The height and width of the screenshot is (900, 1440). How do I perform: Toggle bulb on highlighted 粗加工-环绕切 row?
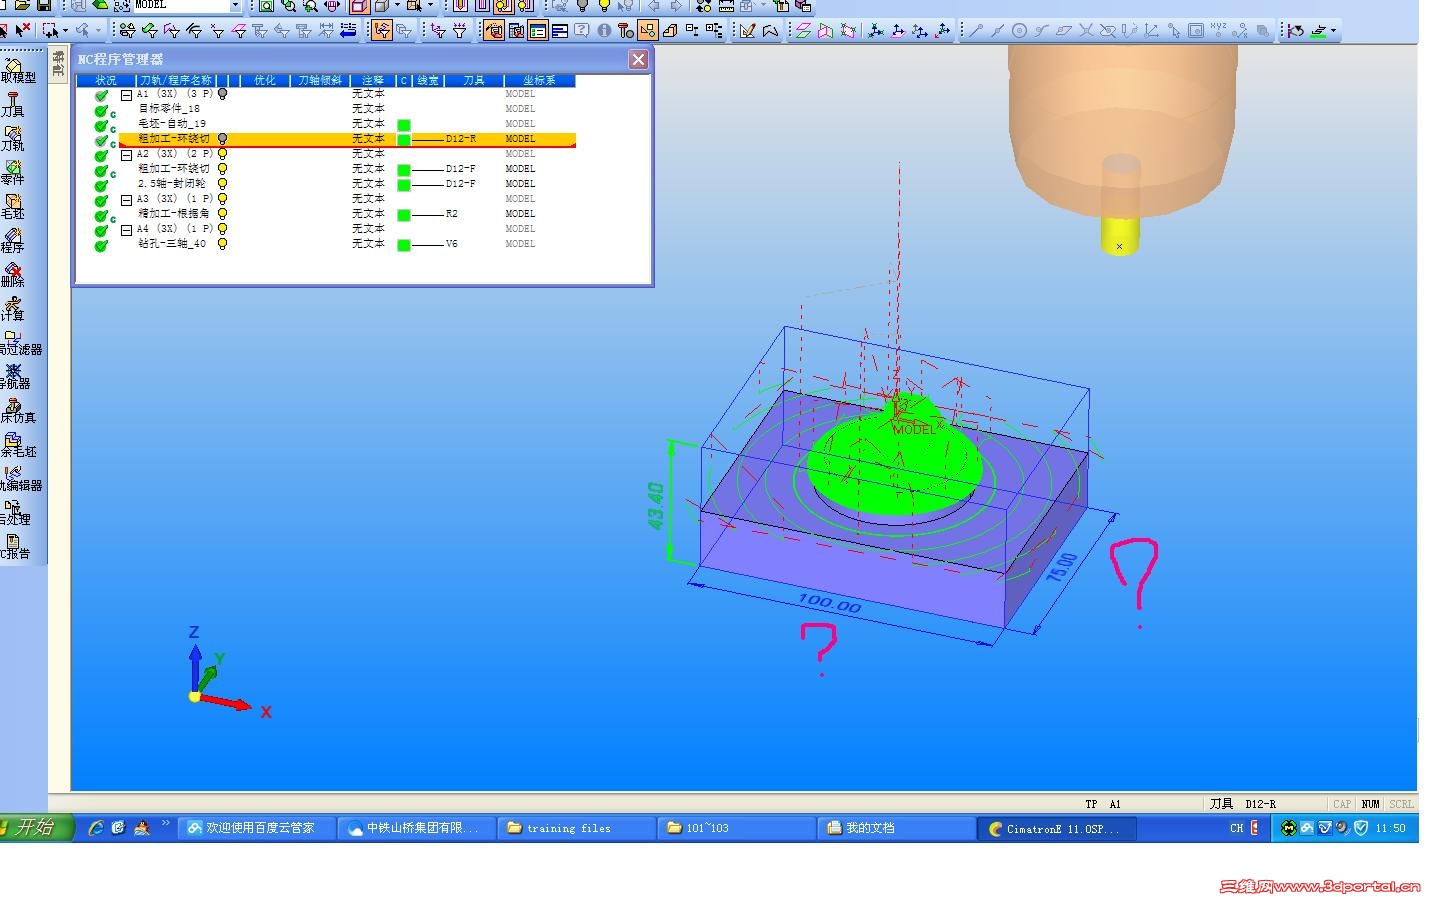tap(223, 139)
